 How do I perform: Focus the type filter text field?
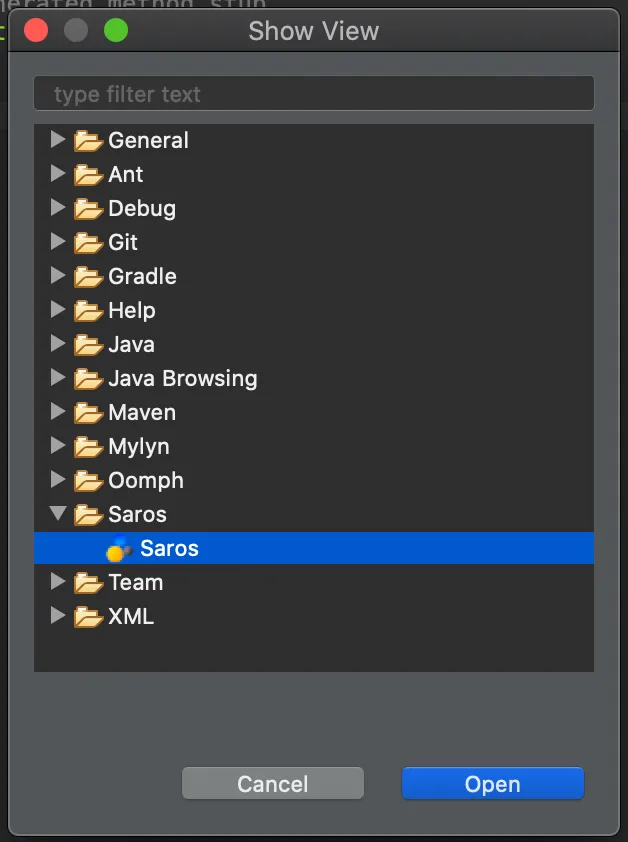pyautogui.click(x=314, y=94)
